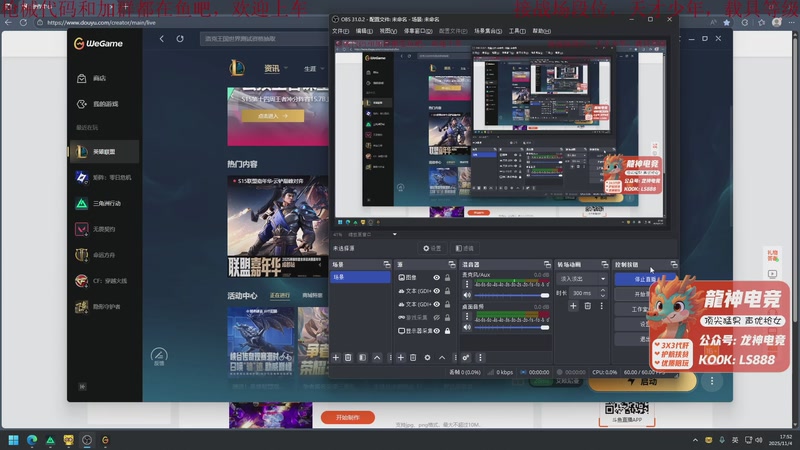Viewport: 800px width, 450px height.
Task: Delete the transition in OBS 转场动画 dock
Action: 588,306
